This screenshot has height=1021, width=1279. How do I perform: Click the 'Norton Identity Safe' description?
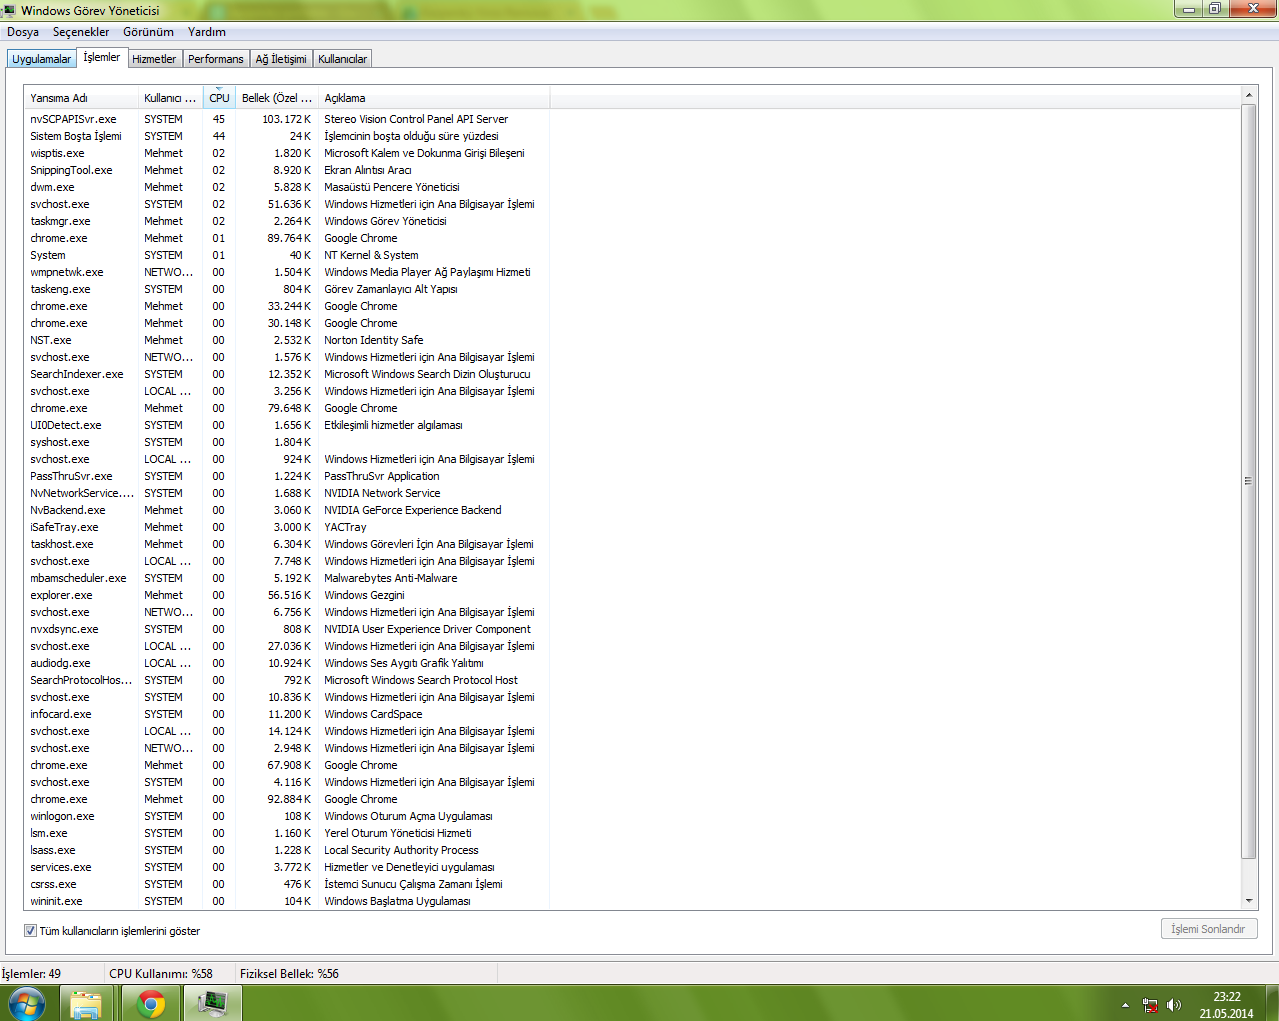(374, 340)
